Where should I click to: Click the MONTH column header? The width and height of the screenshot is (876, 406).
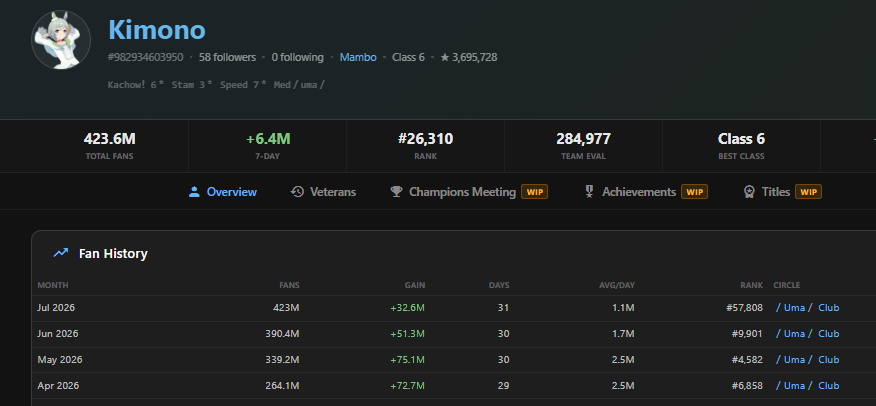[53, 285]
